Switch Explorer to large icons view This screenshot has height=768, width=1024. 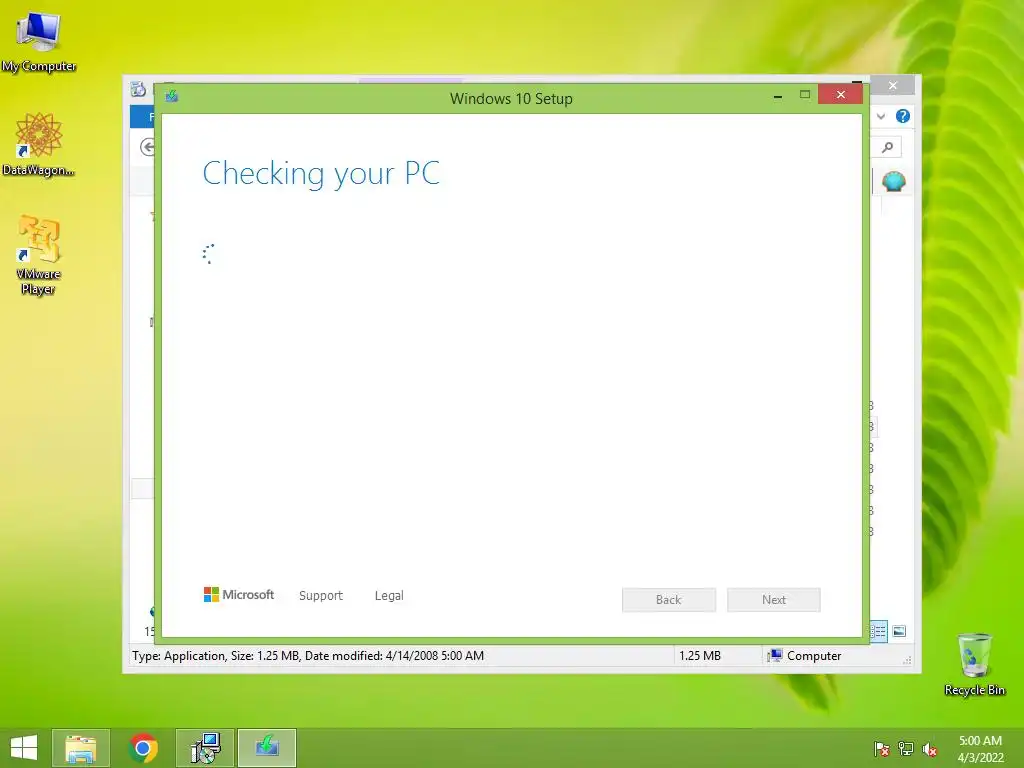pos(899,631)
